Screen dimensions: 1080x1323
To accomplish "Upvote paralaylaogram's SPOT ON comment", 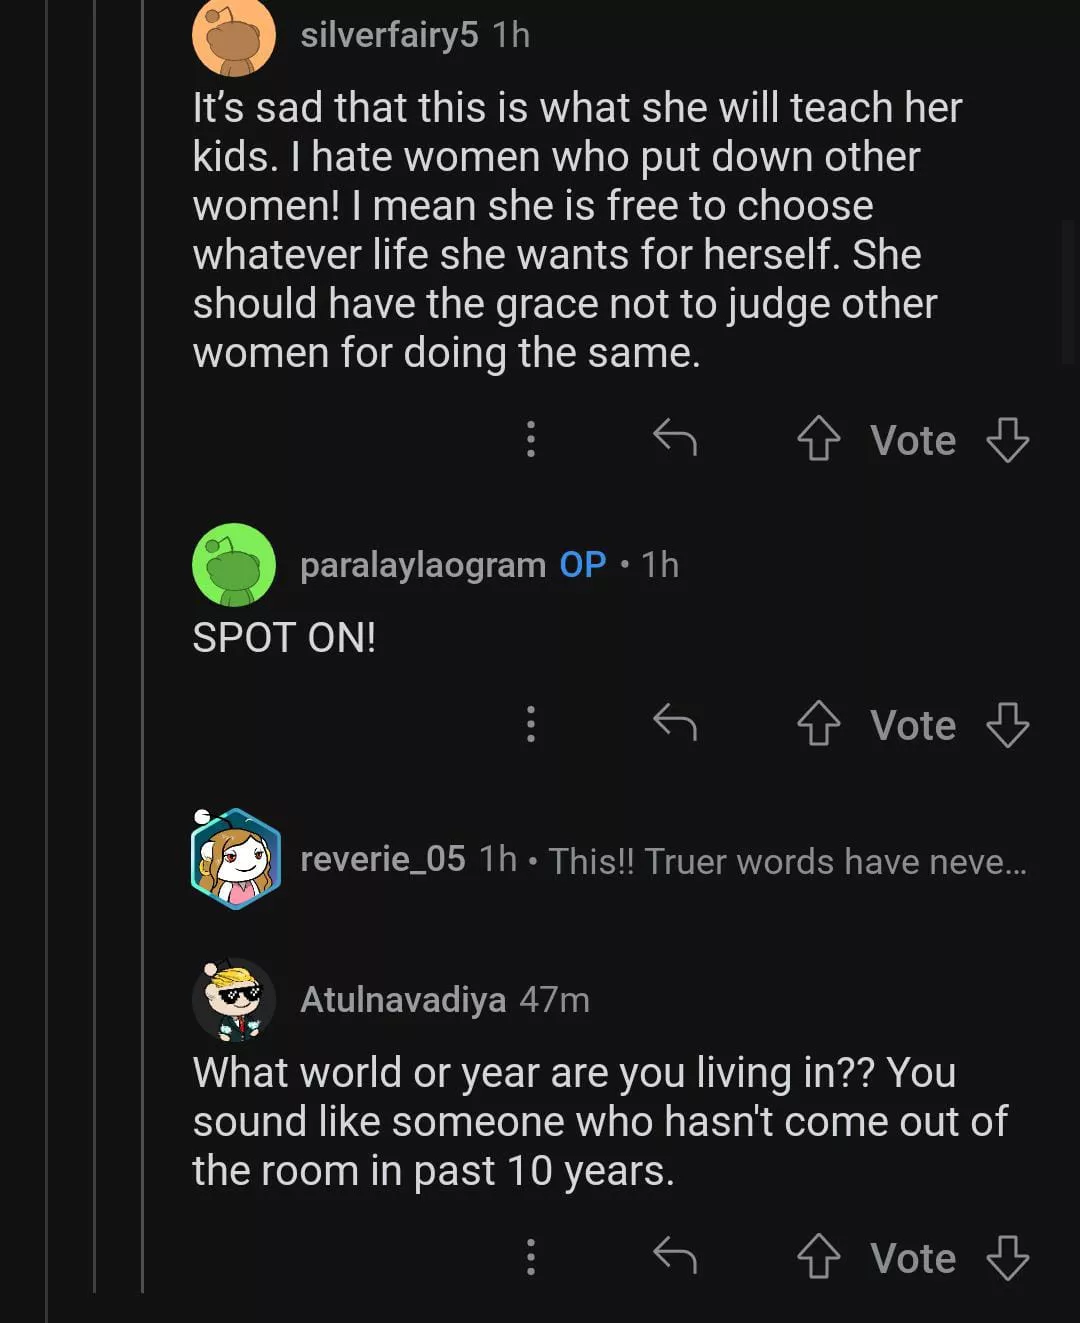I will click(x=818, y=723).
